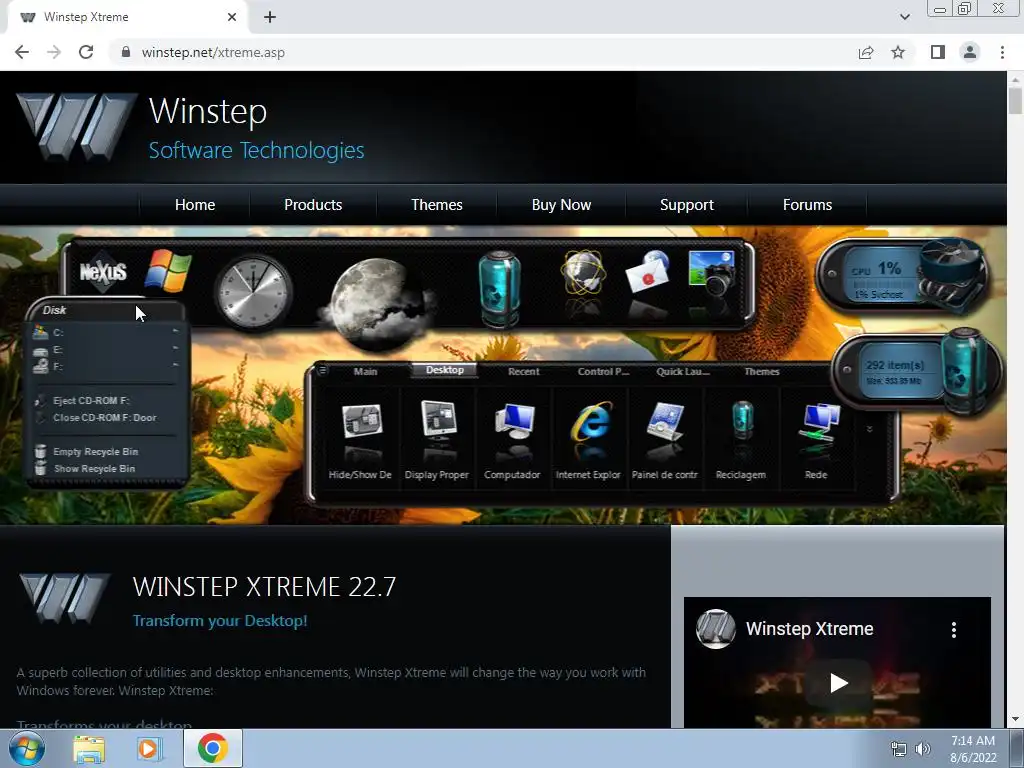This screenshot has width=1024, height=768.
Task: Expand shelf with the double chevron
Action: click(x=869, y=429)
